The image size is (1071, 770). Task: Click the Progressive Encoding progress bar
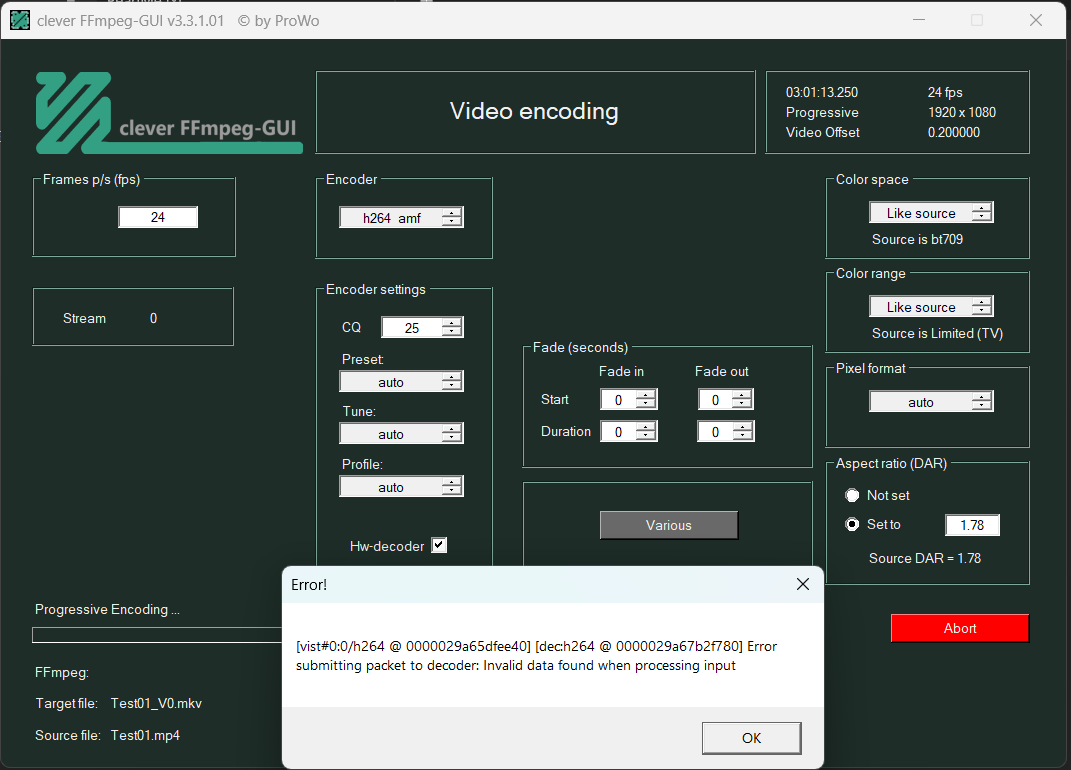click(x=157, y=635)
